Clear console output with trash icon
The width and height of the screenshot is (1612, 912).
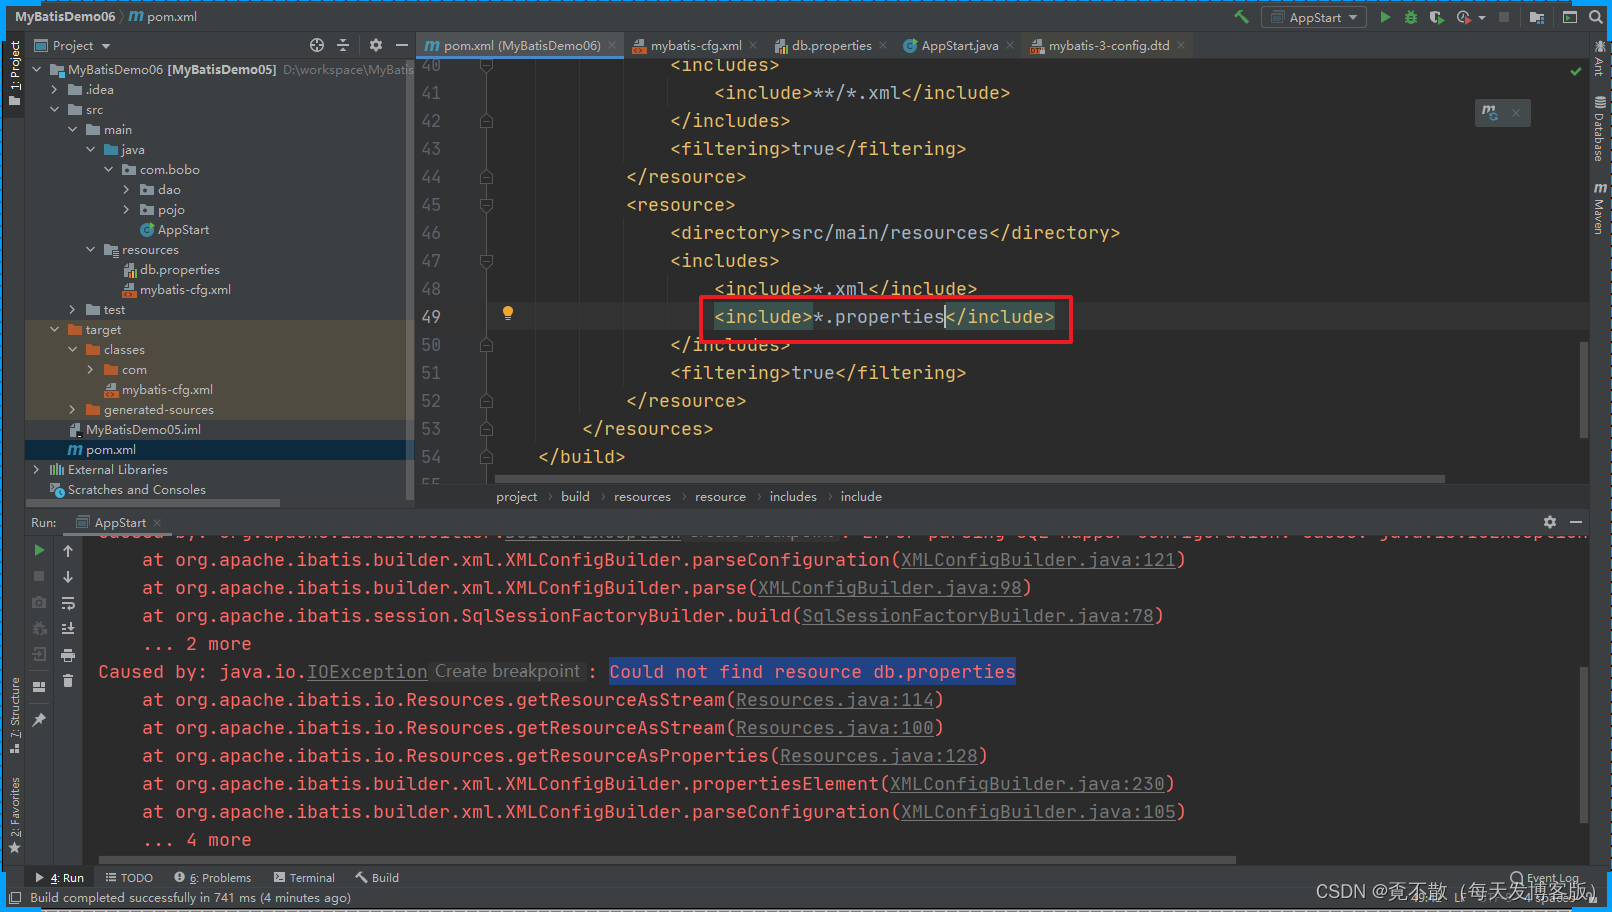pos(67,680)
